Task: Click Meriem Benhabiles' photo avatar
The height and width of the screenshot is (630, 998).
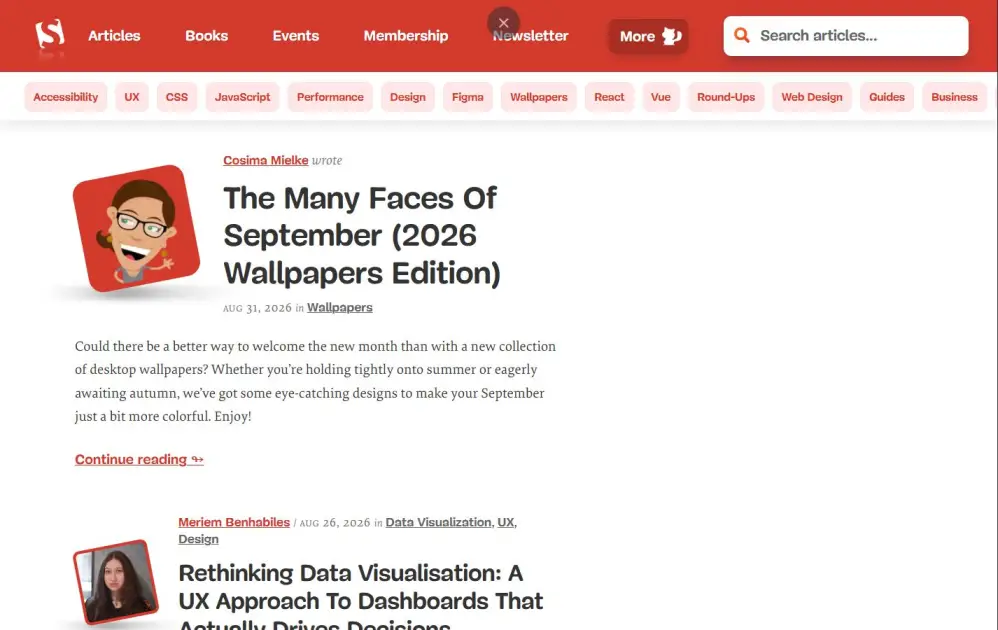Action: [116, 582]
